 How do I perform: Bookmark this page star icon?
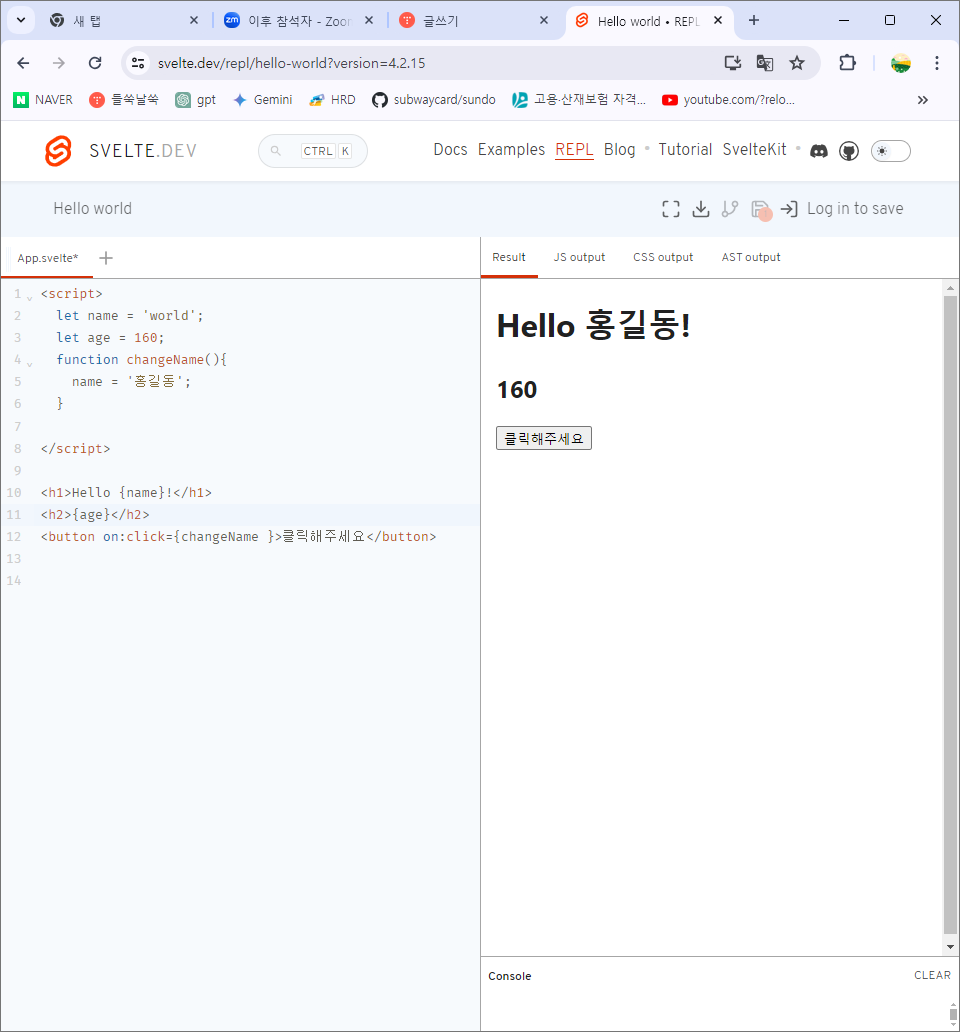coord(797,63)
